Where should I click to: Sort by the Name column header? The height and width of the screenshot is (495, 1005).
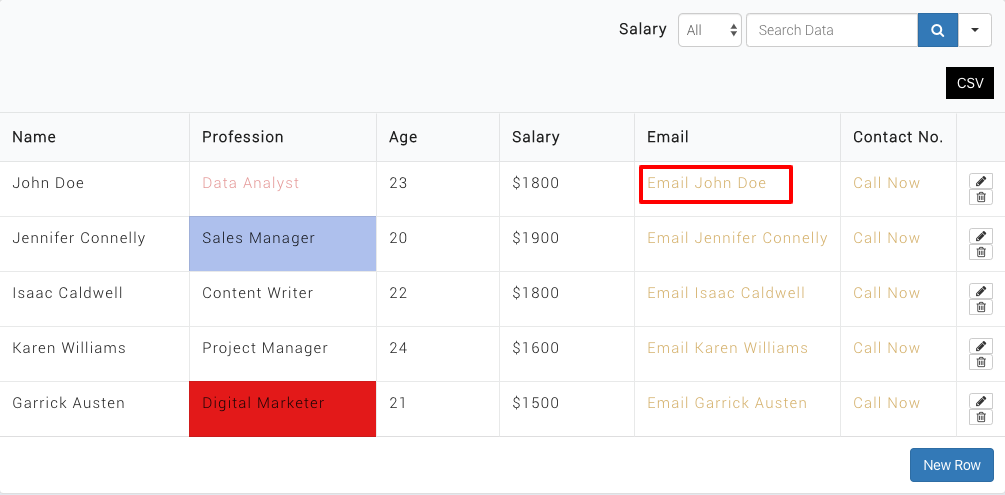pos(34,137)
